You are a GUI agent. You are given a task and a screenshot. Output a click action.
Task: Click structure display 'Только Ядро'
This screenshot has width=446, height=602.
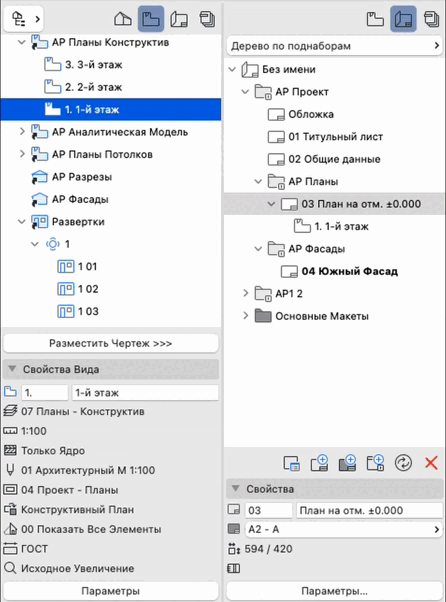click(53, 450)
